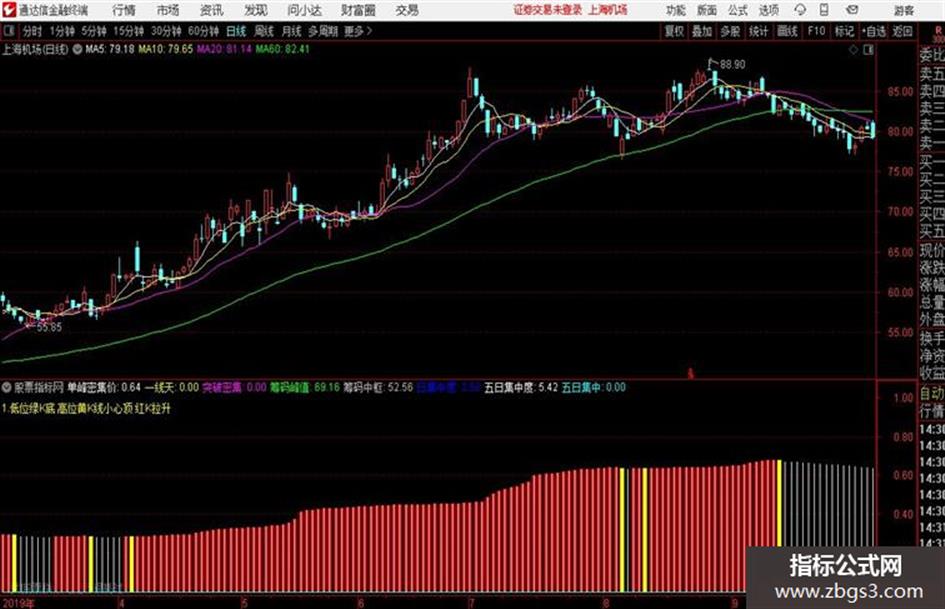This screenshot has height=609, width=945.
Task: Switch to the 1分钟 period tab
Action: [x=62, y=31]
